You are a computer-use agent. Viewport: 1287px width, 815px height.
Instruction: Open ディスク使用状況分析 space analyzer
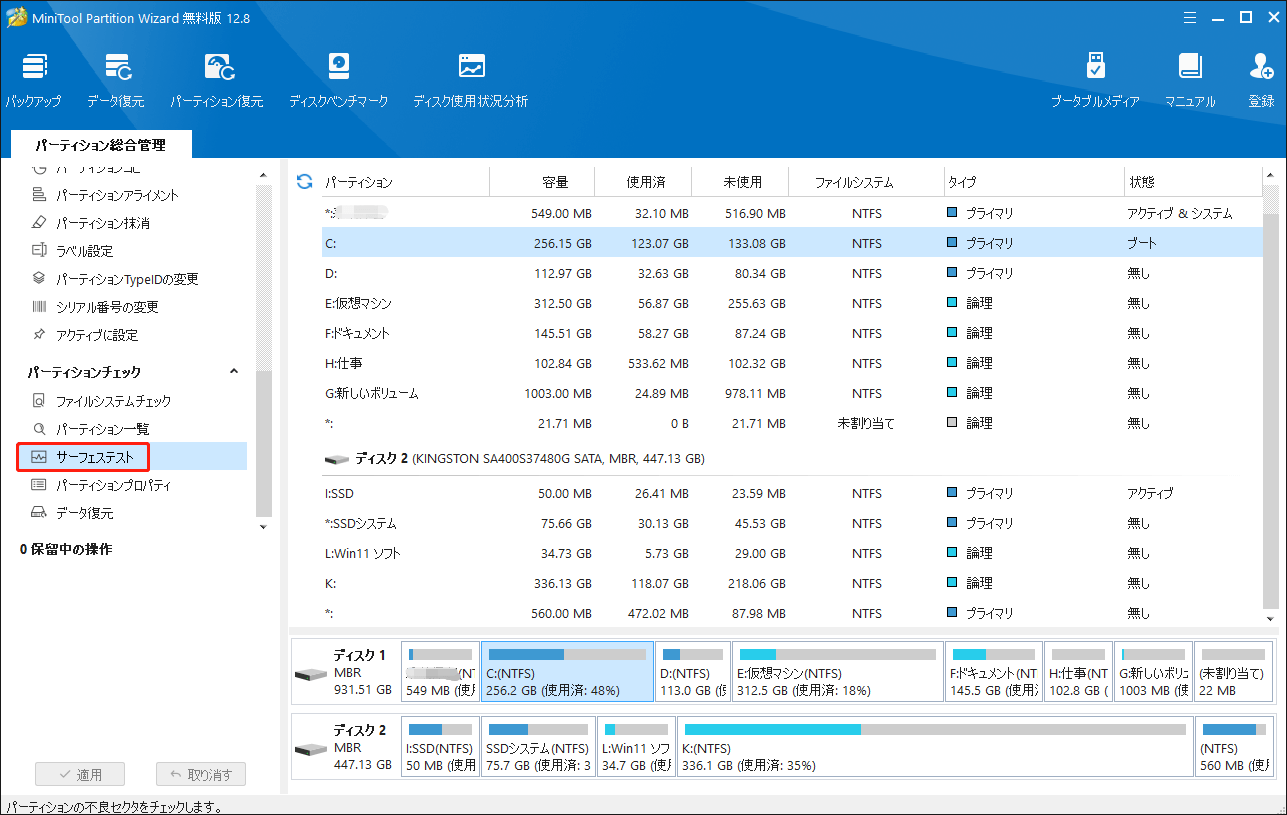pos(471,80)
